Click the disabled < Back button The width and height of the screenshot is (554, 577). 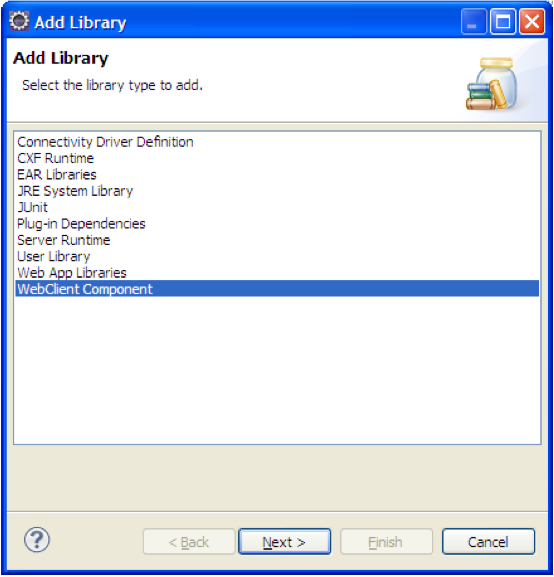(x=189, y=542)
